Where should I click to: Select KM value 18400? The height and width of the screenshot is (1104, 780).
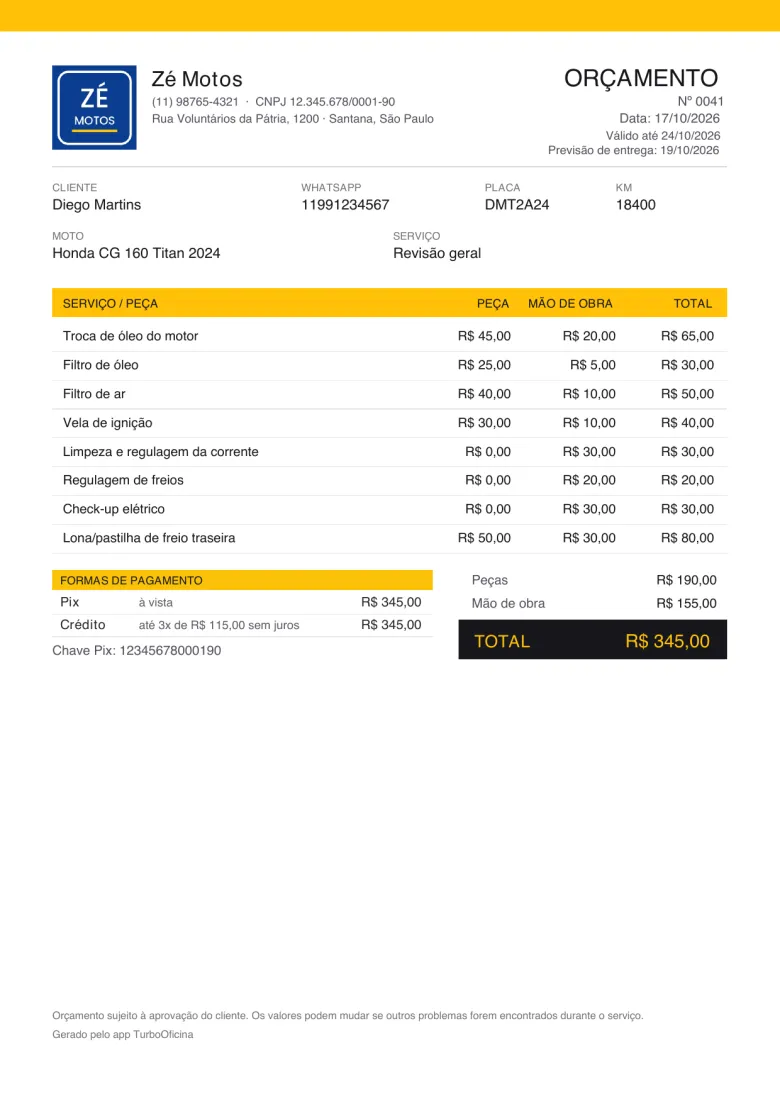(x=636, y=205)
